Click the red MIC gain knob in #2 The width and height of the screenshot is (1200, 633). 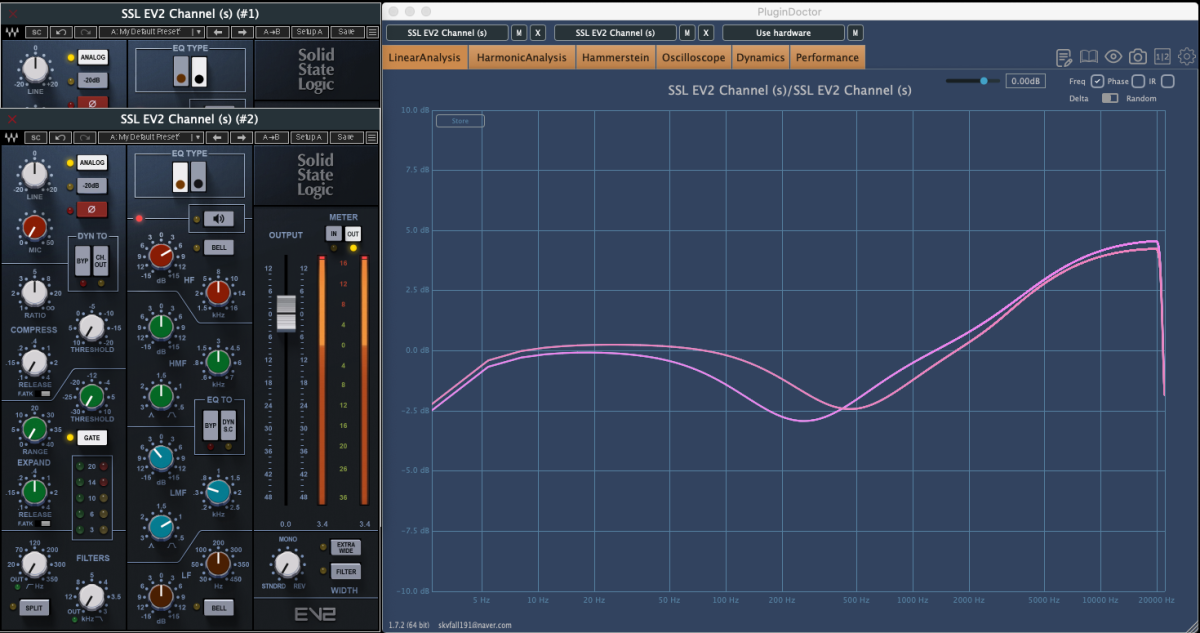tap(35, 225)
